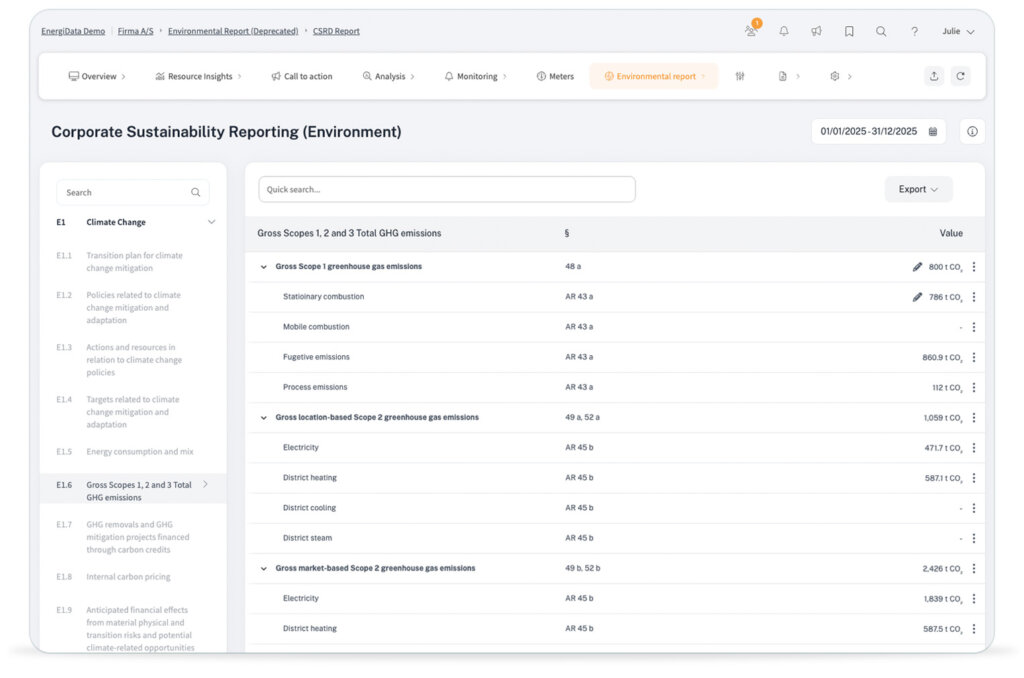The height and width of the screenshot is (678, 1024).
Task: Expand the Overview menu
Action: tap(97, 76)
